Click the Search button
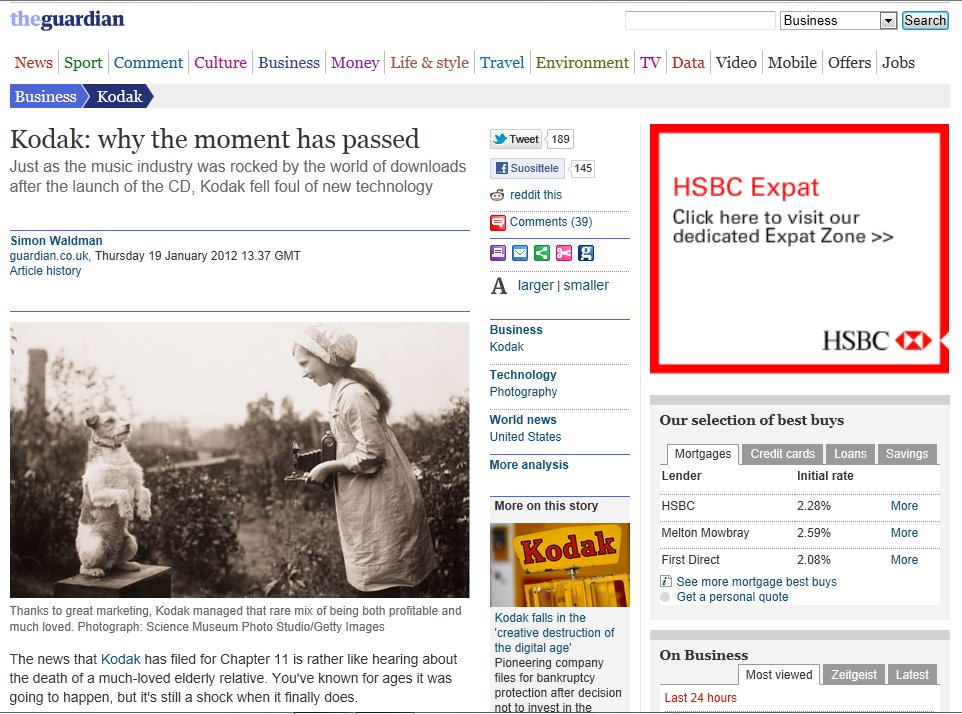Viewport: 962px width, 714px height. 925,20
